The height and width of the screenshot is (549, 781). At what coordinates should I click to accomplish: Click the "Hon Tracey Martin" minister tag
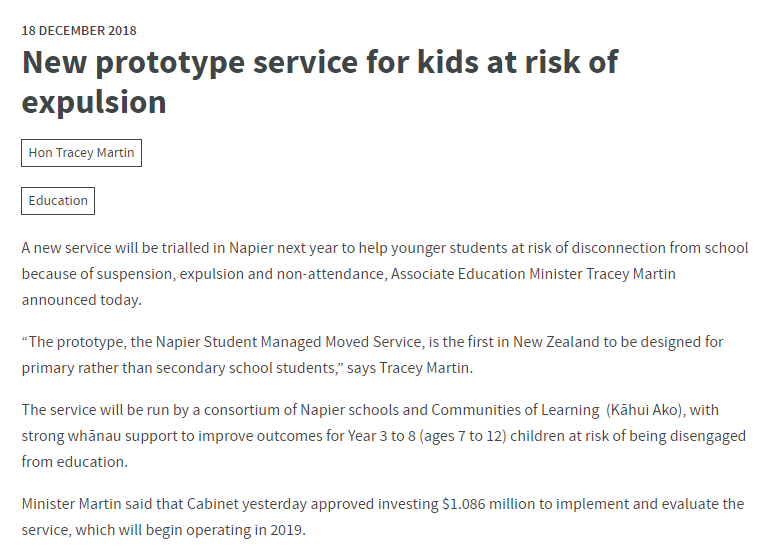81,153
